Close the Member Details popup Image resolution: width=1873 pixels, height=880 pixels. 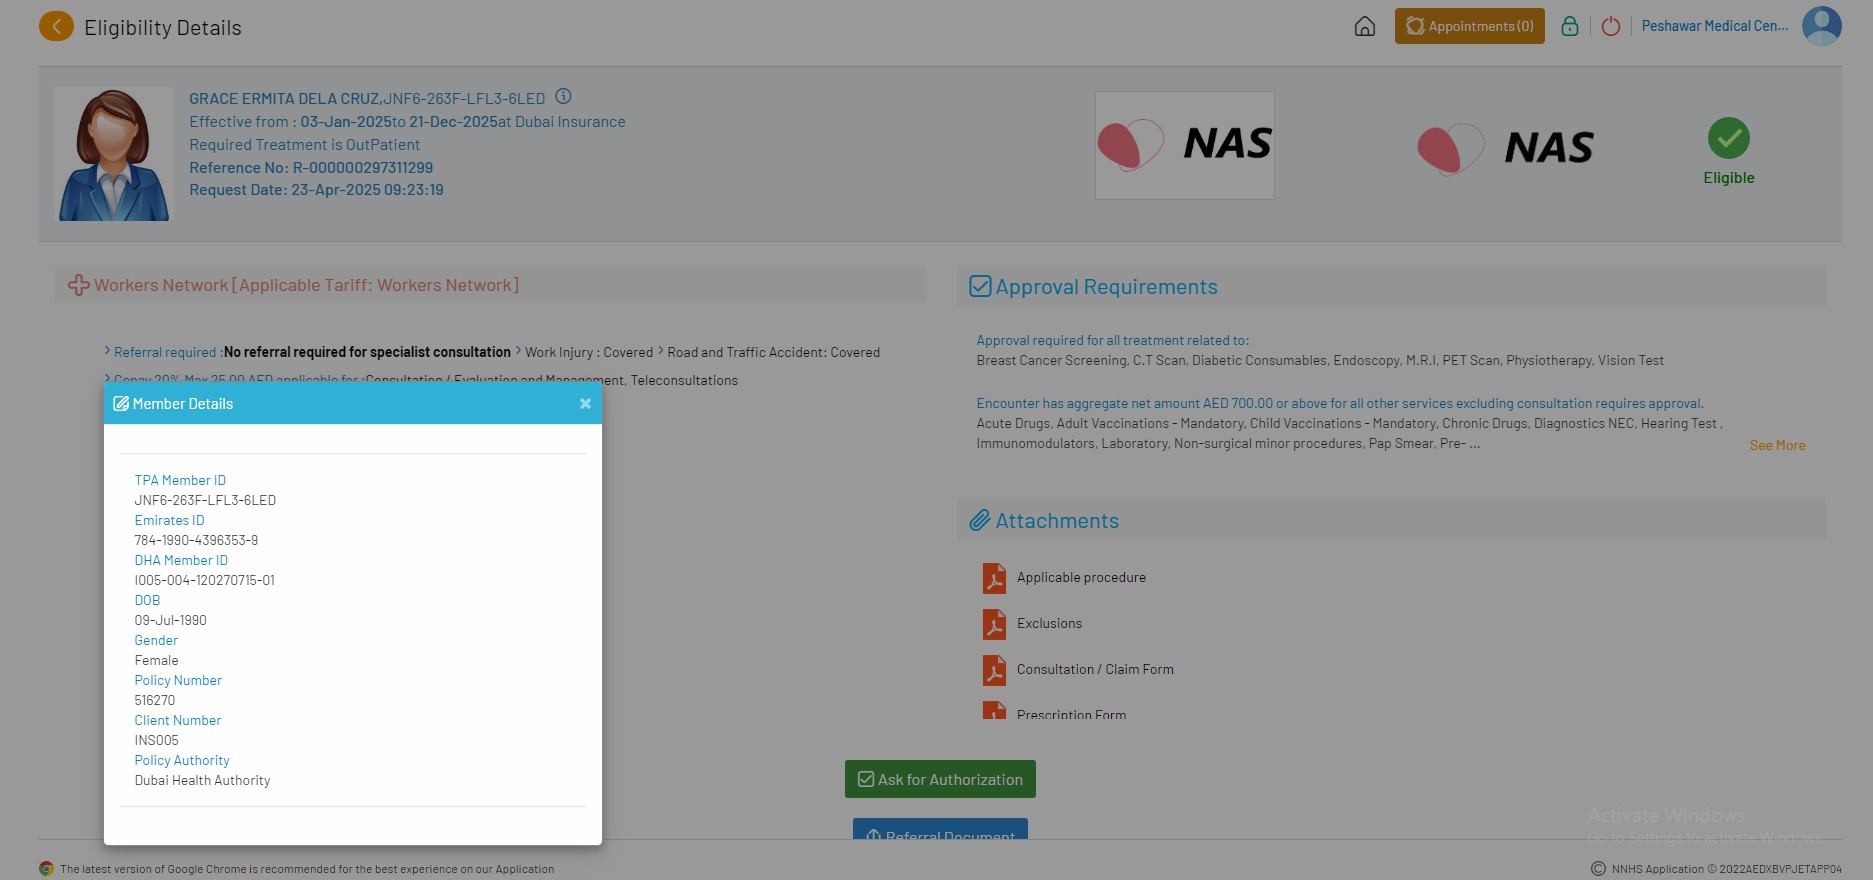[x=585, y=404]
